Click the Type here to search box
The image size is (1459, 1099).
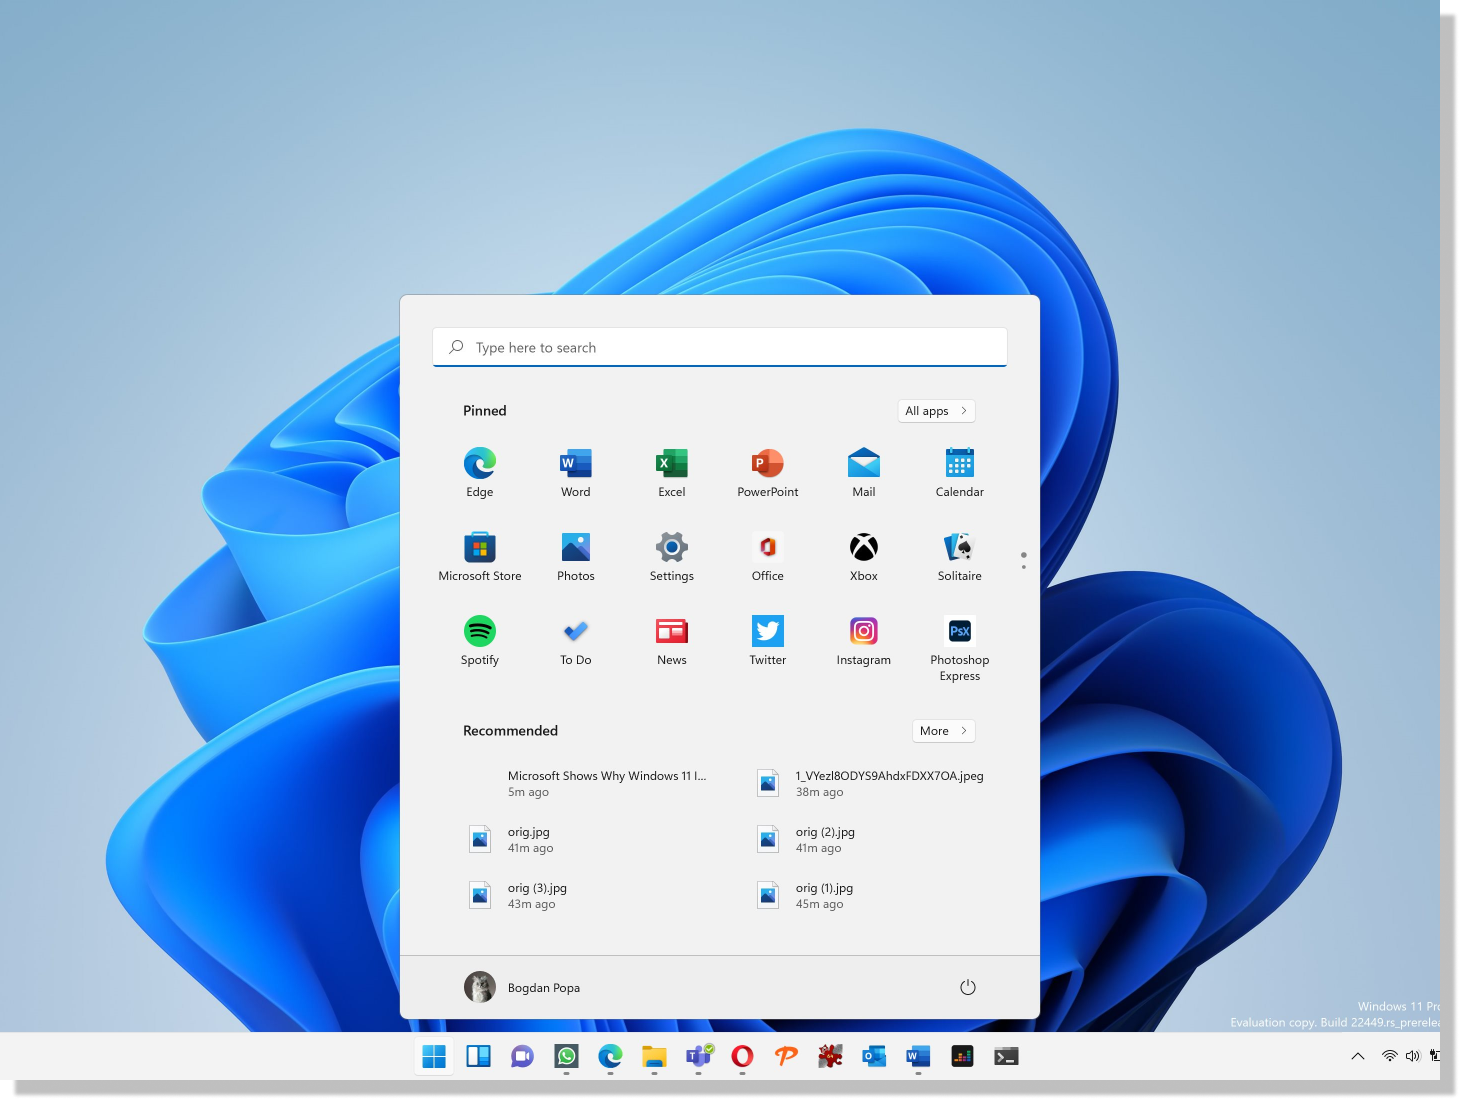[720, 347]
